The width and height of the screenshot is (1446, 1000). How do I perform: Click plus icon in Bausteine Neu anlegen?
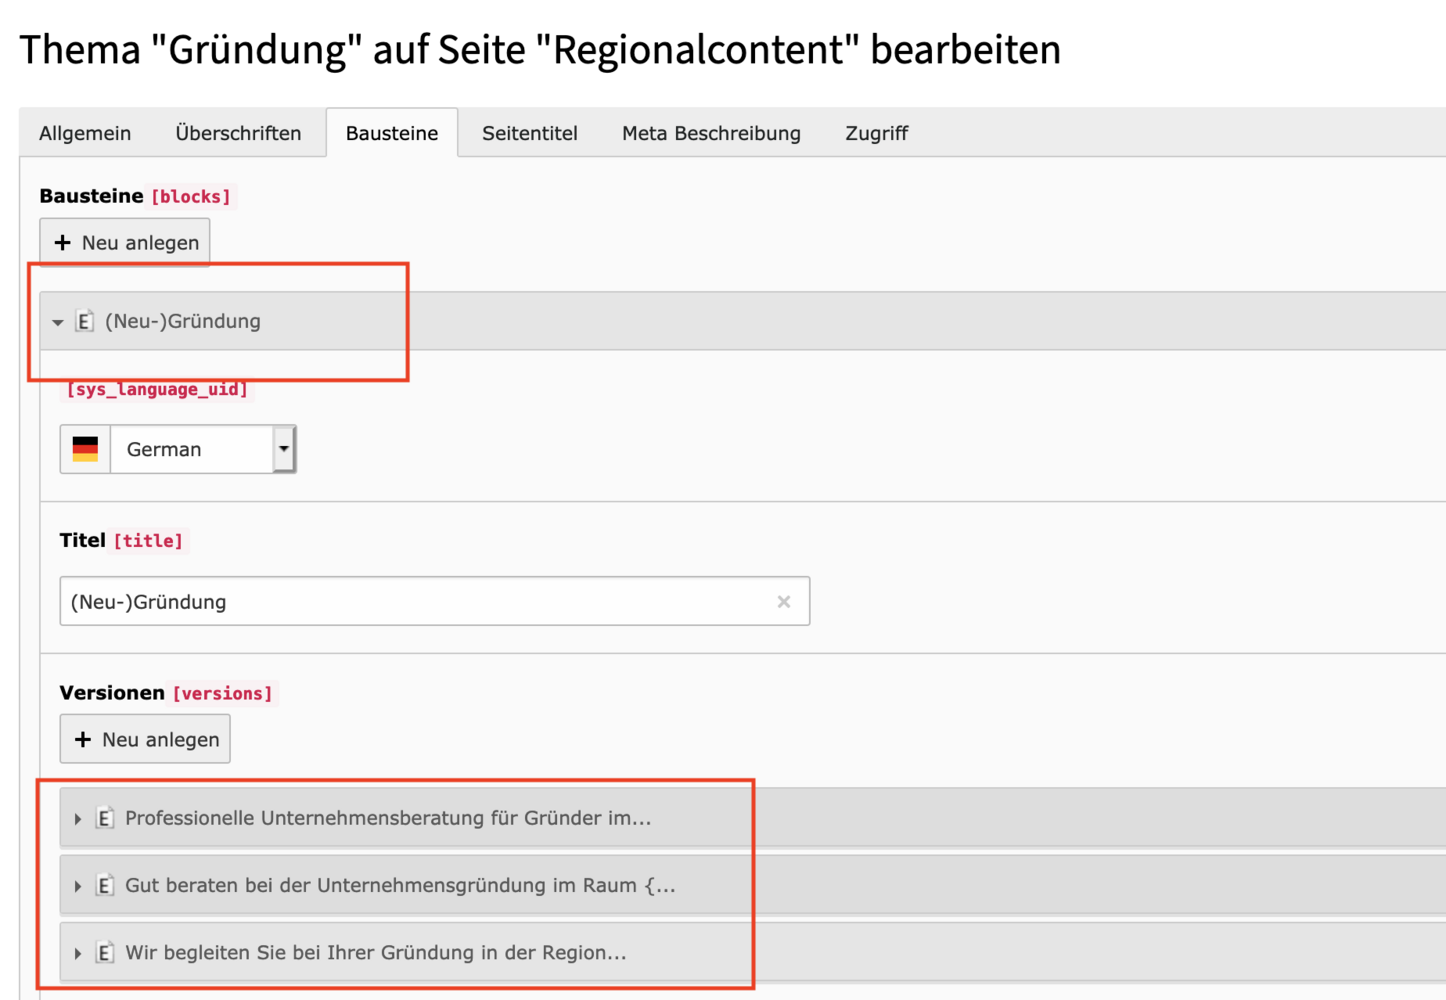coord(63,243)
